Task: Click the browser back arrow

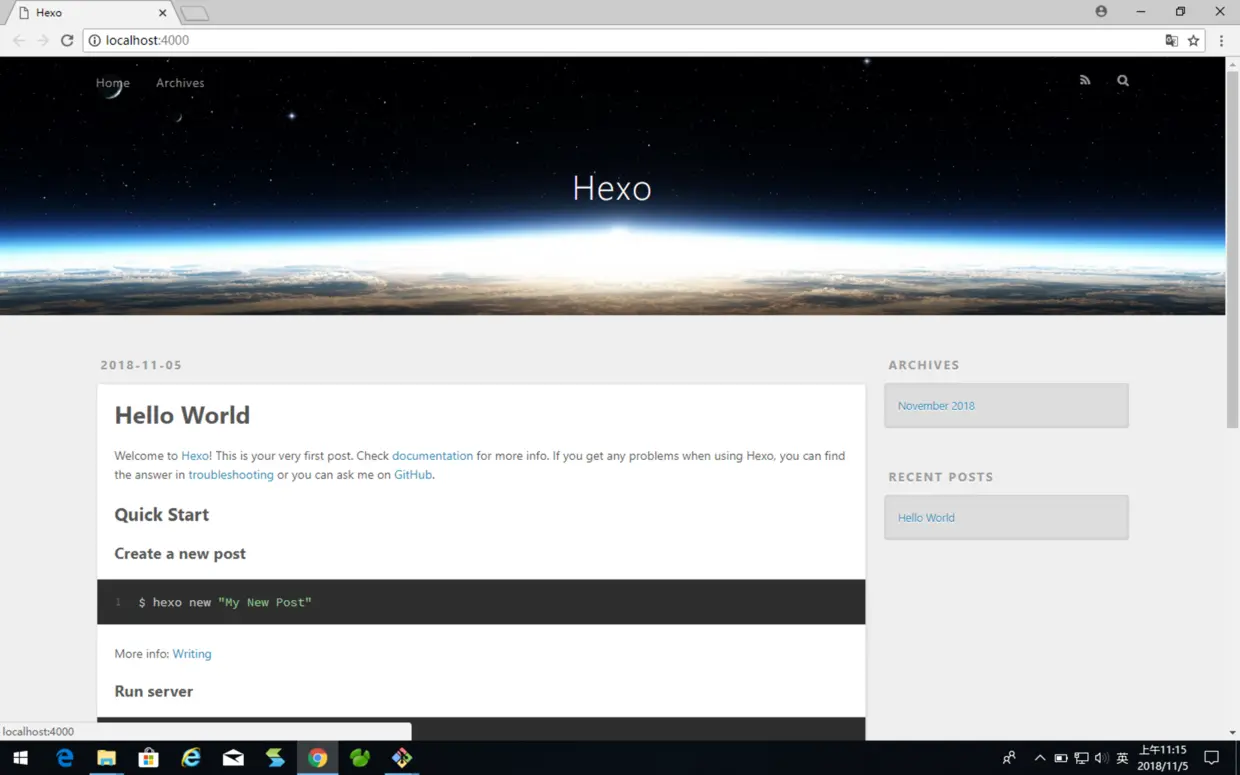Action: pyautogui.click(x=18, y=40)
